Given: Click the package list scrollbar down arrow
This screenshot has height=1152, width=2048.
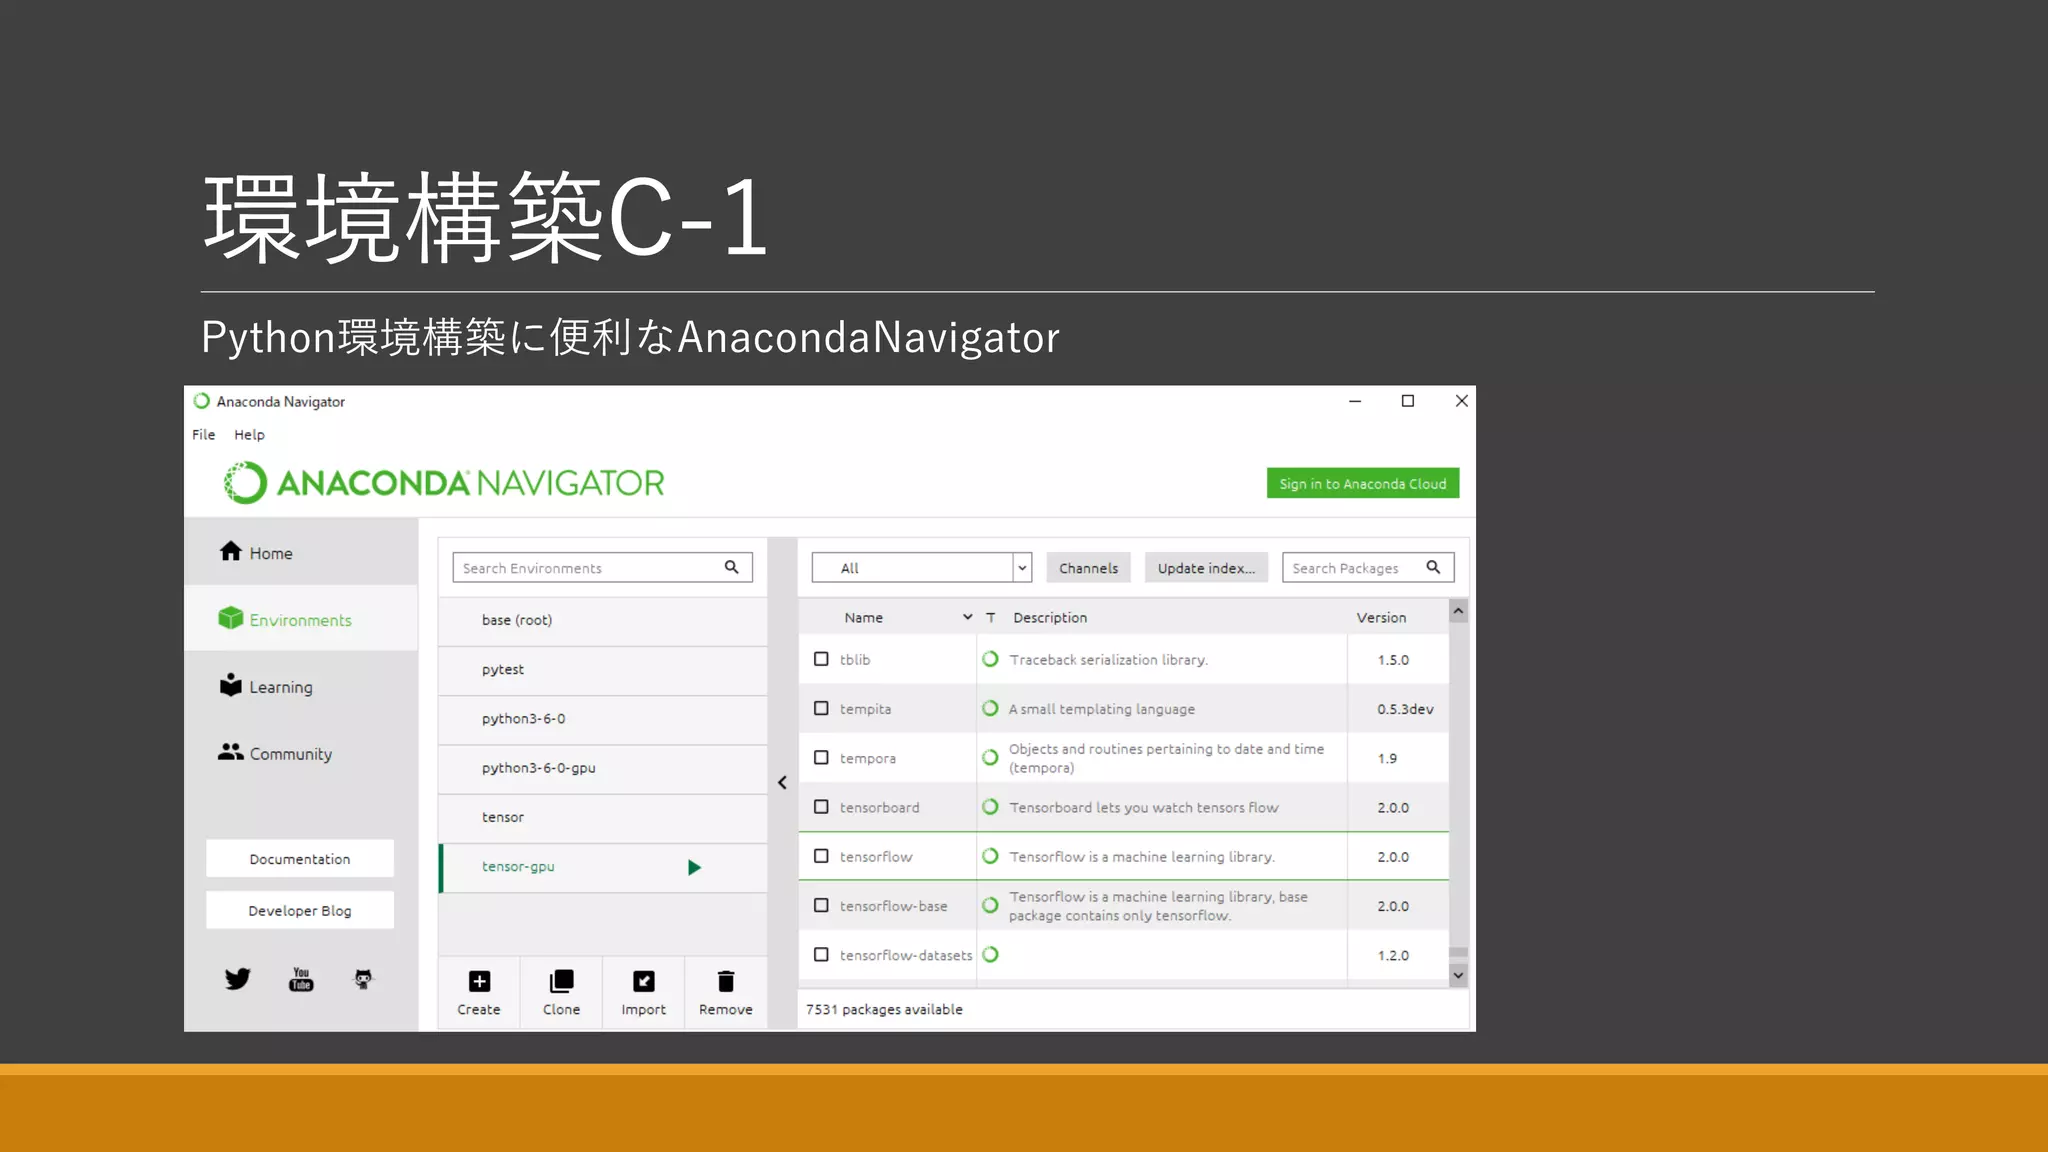Looking at the screenshot, I should [1458, 975].
